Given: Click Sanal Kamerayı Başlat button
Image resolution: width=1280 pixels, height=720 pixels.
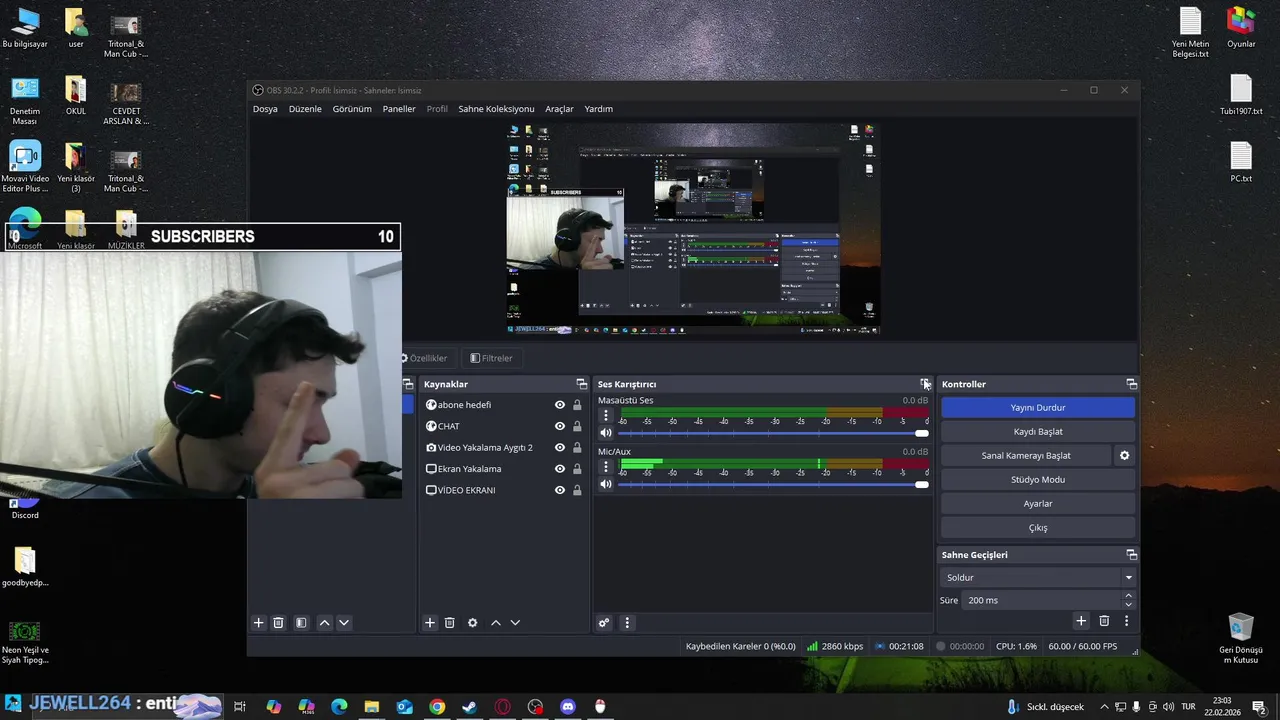Looking at the screenshot, I should click(x=1026, y=456).
